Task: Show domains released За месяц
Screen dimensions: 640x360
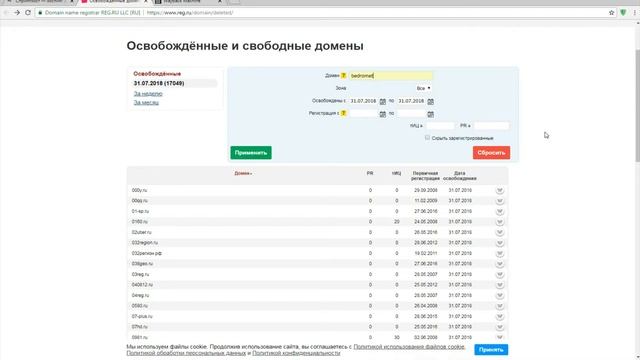Action: coord(146,102)
